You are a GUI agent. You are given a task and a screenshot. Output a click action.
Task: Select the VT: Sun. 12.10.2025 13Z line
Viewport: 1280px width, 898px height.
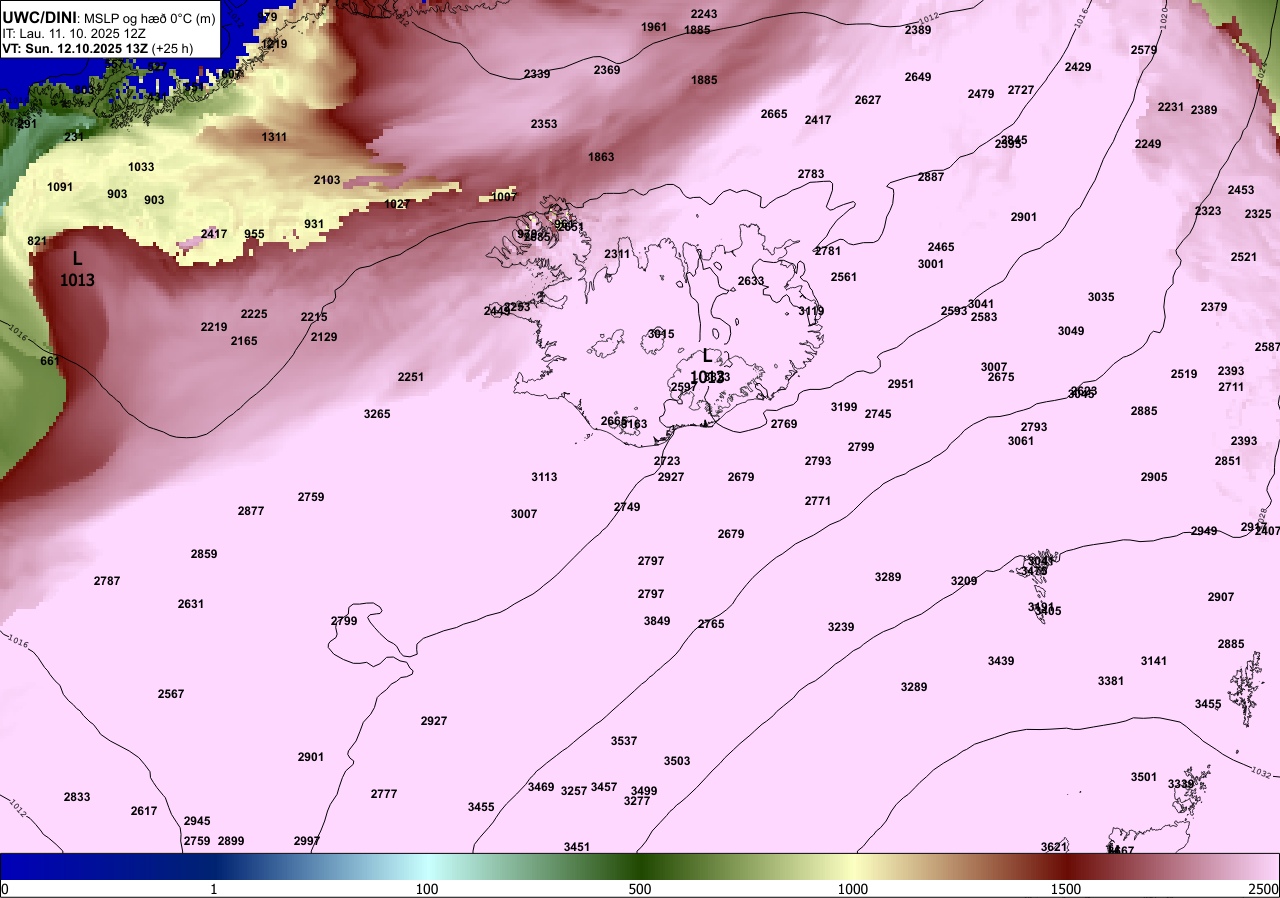pos(97,47)
